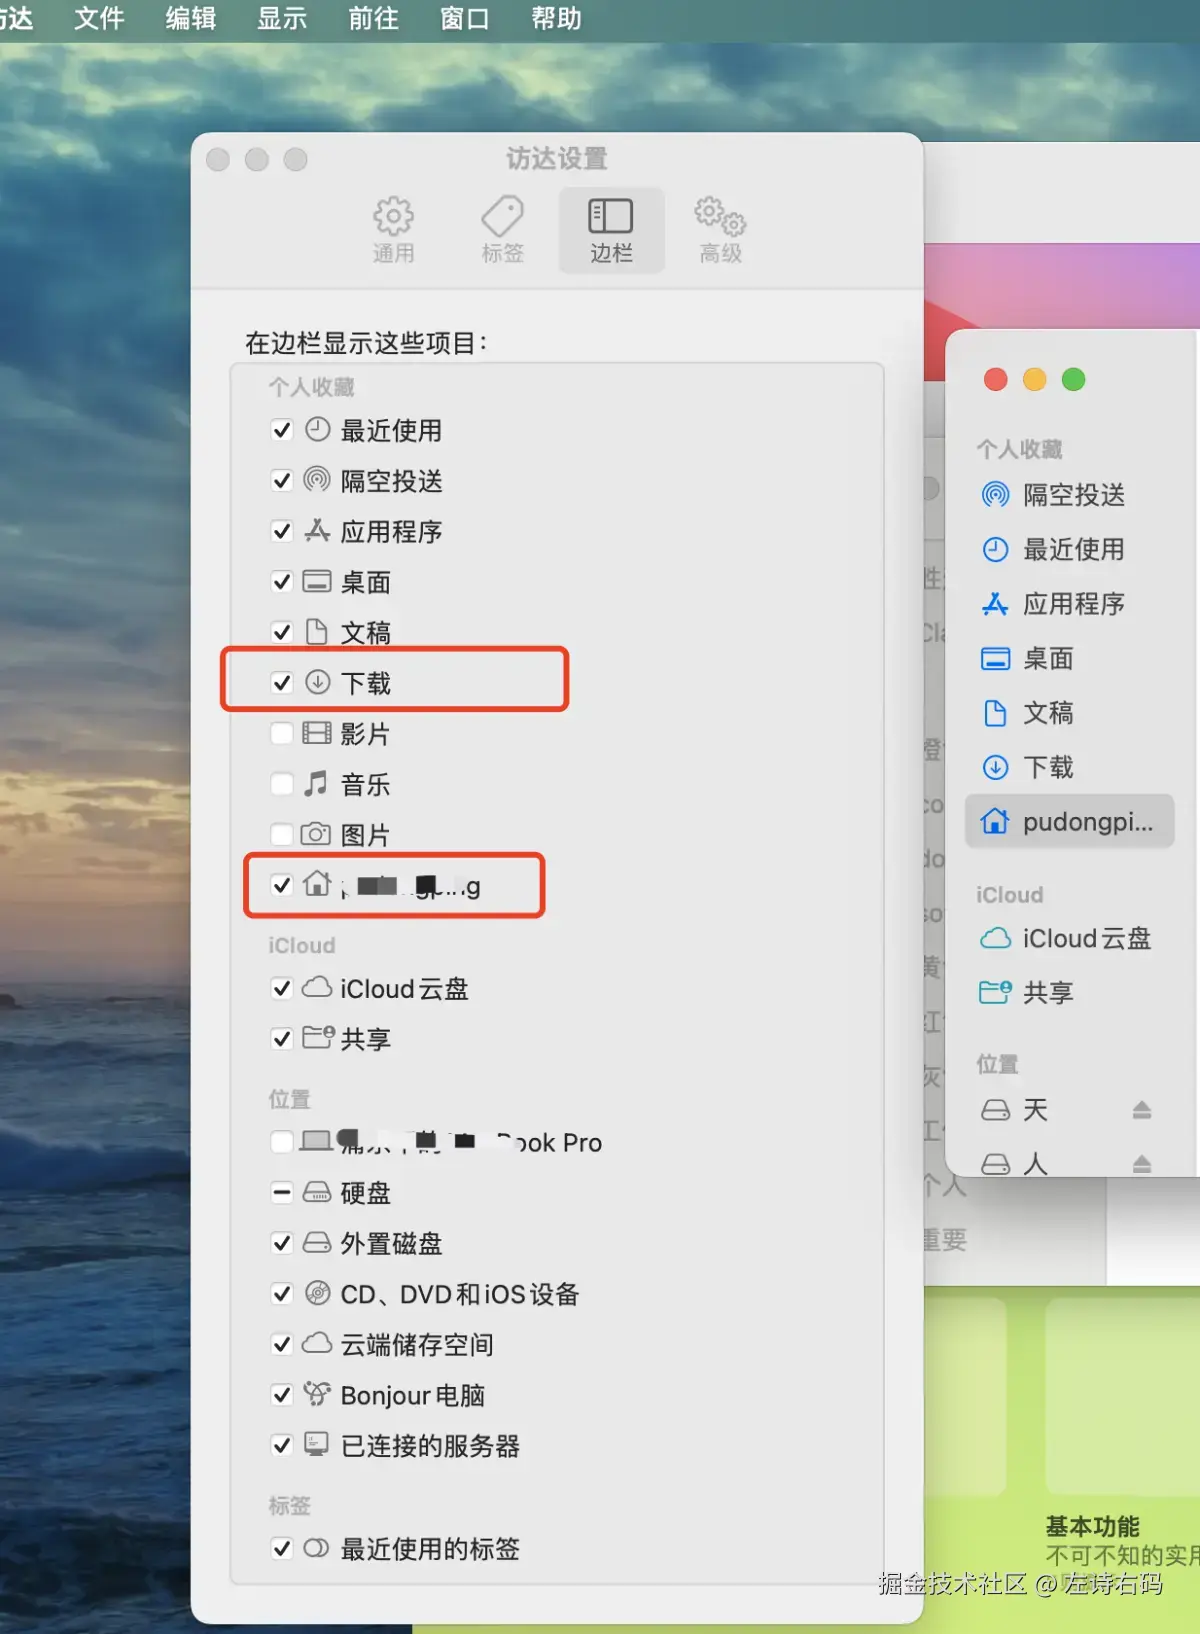
Task: Open the 帮助 menu in the menu bar
Action: [556, 18]
